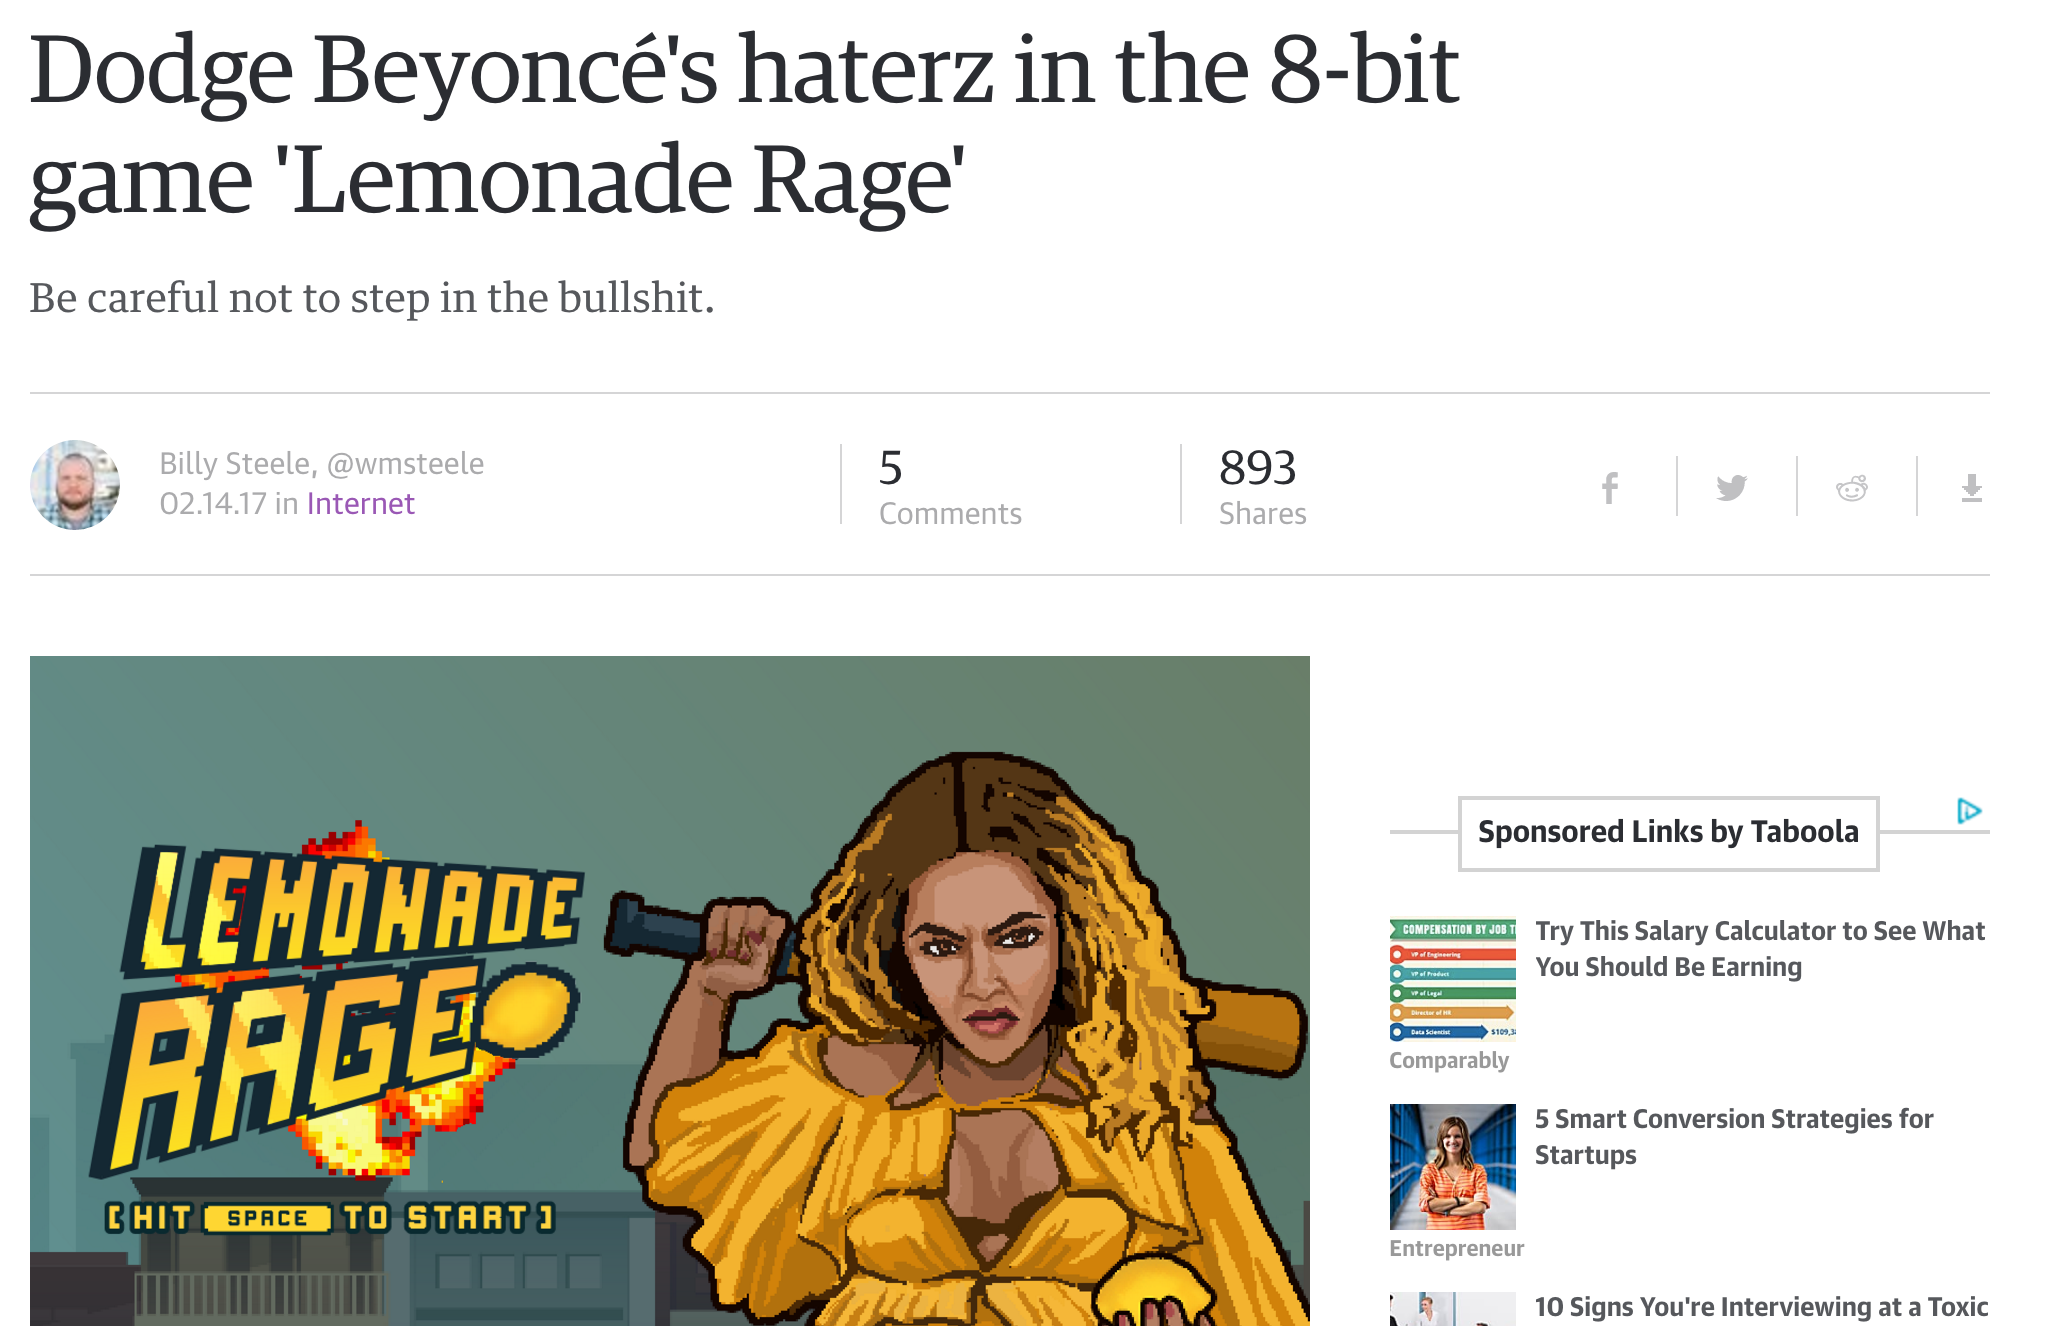The height and width of the screenshot is (1326, 2046).
Task: Click the Entrepreneur ad woman thumbnail
Action: click(x=1453, y=1167)
